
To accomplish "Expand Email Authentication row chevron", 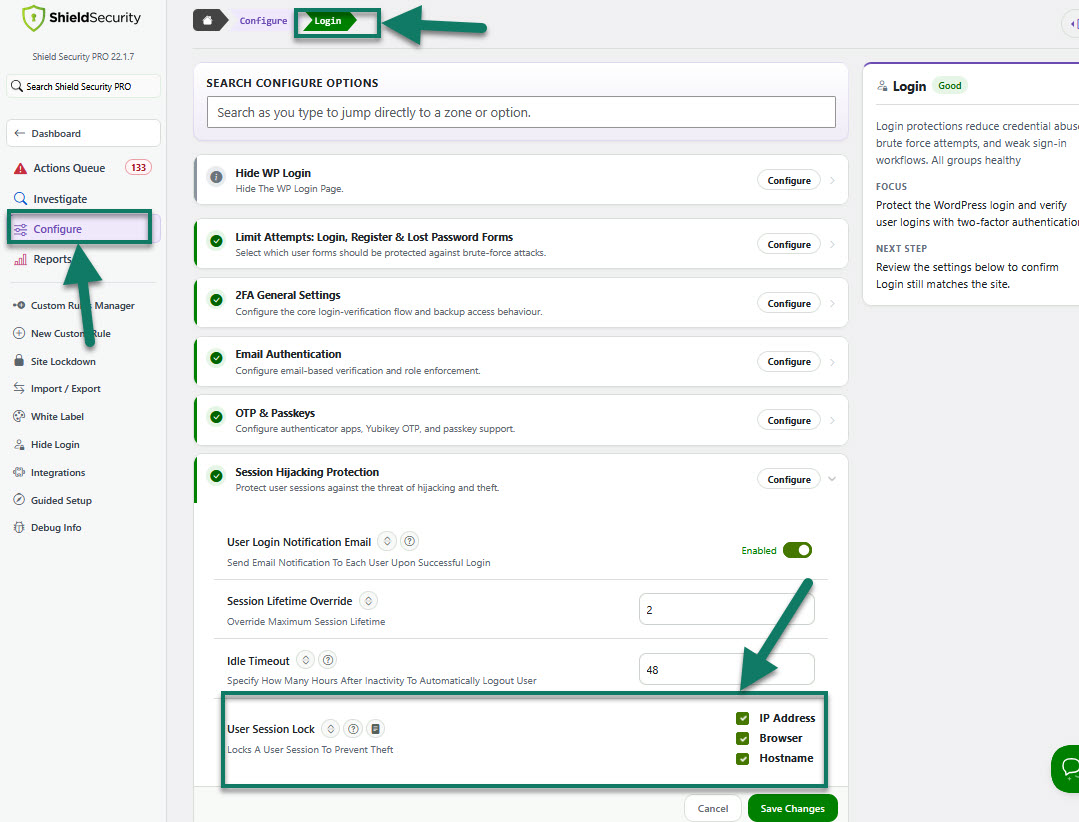I will pyautogui.click(x=832, y=362).
